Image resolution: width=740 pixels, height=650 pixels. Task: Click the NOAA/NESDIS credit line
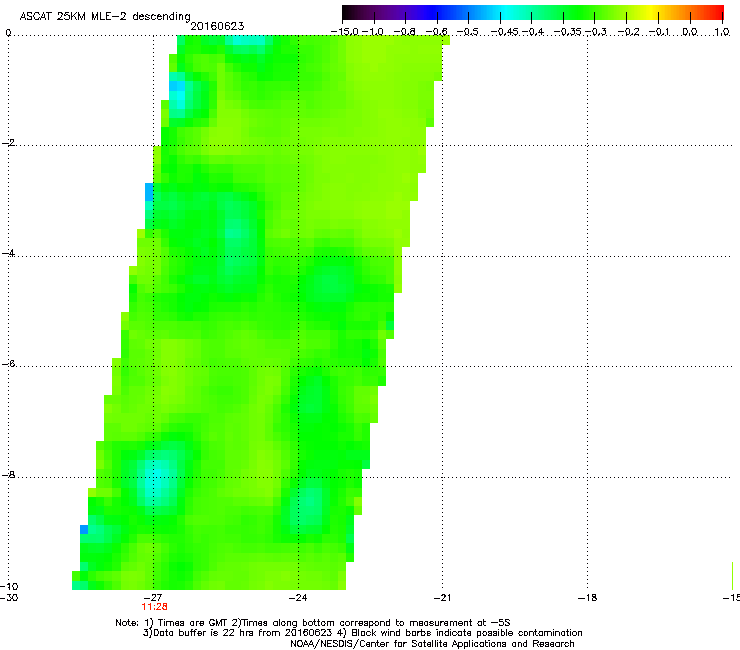coord(432,643)
